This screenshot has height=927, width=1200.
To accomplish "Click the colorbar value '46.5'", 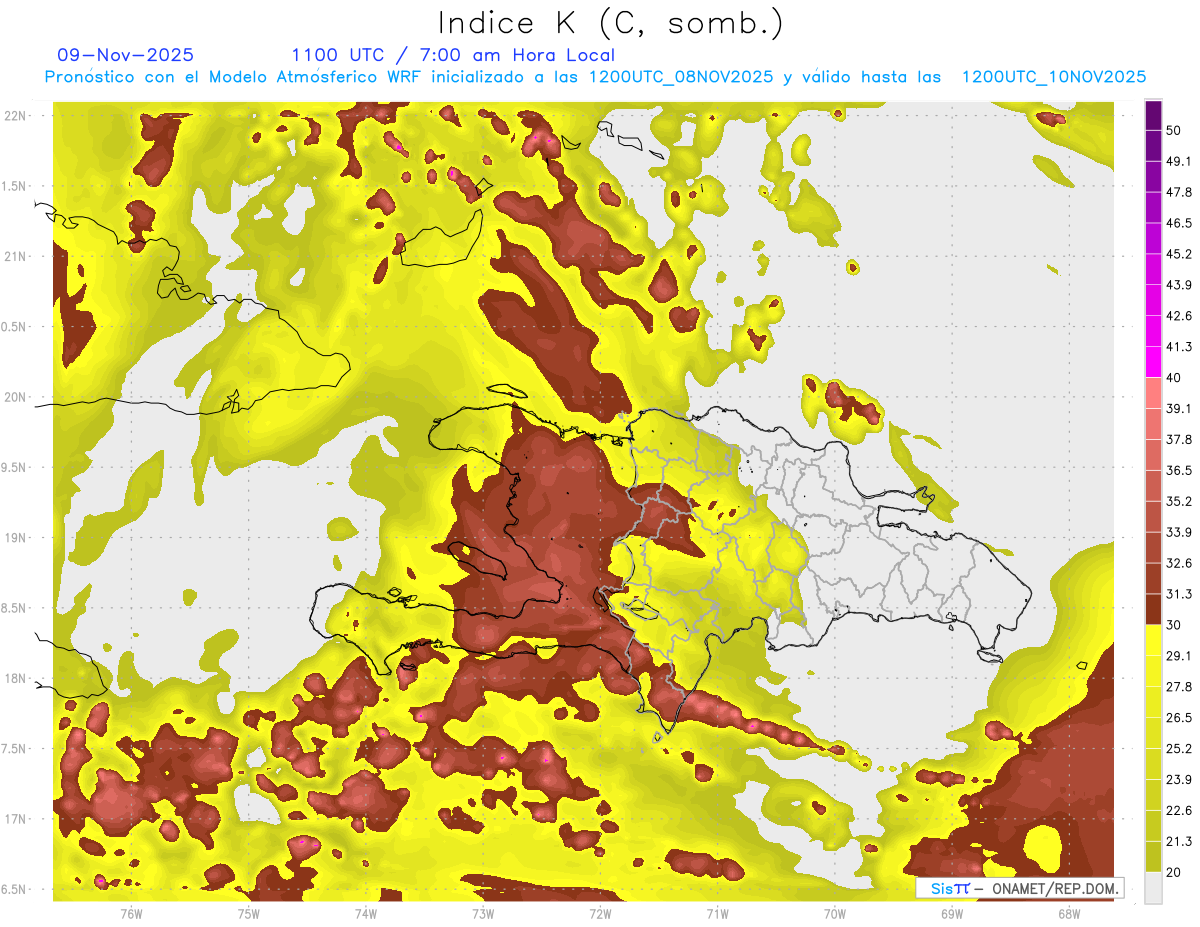I will (1179, 224).
